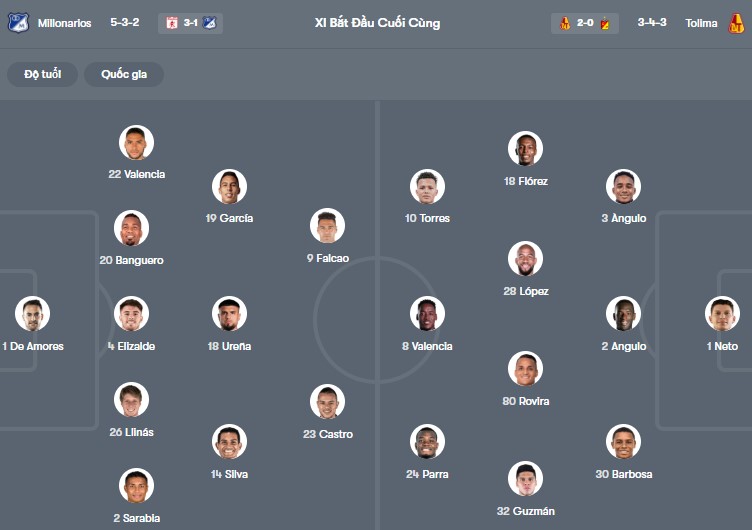The width and height of the screenshot is (752, 530).
Task: Open Sarabia's player avatar
Action: tap(136, 486)
